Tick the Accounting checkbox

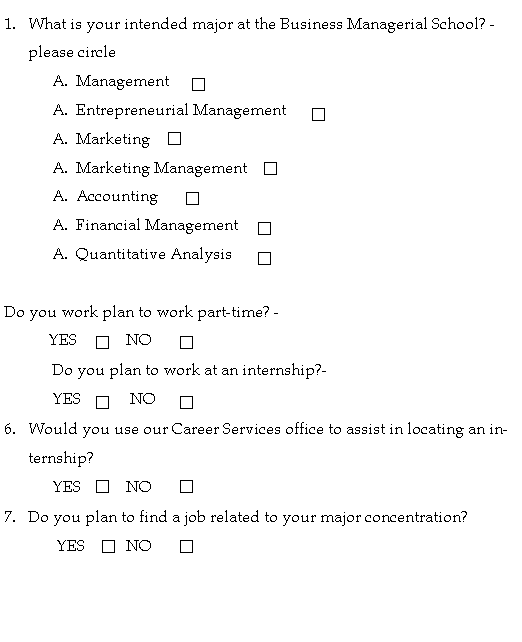[x=192, y=198]
